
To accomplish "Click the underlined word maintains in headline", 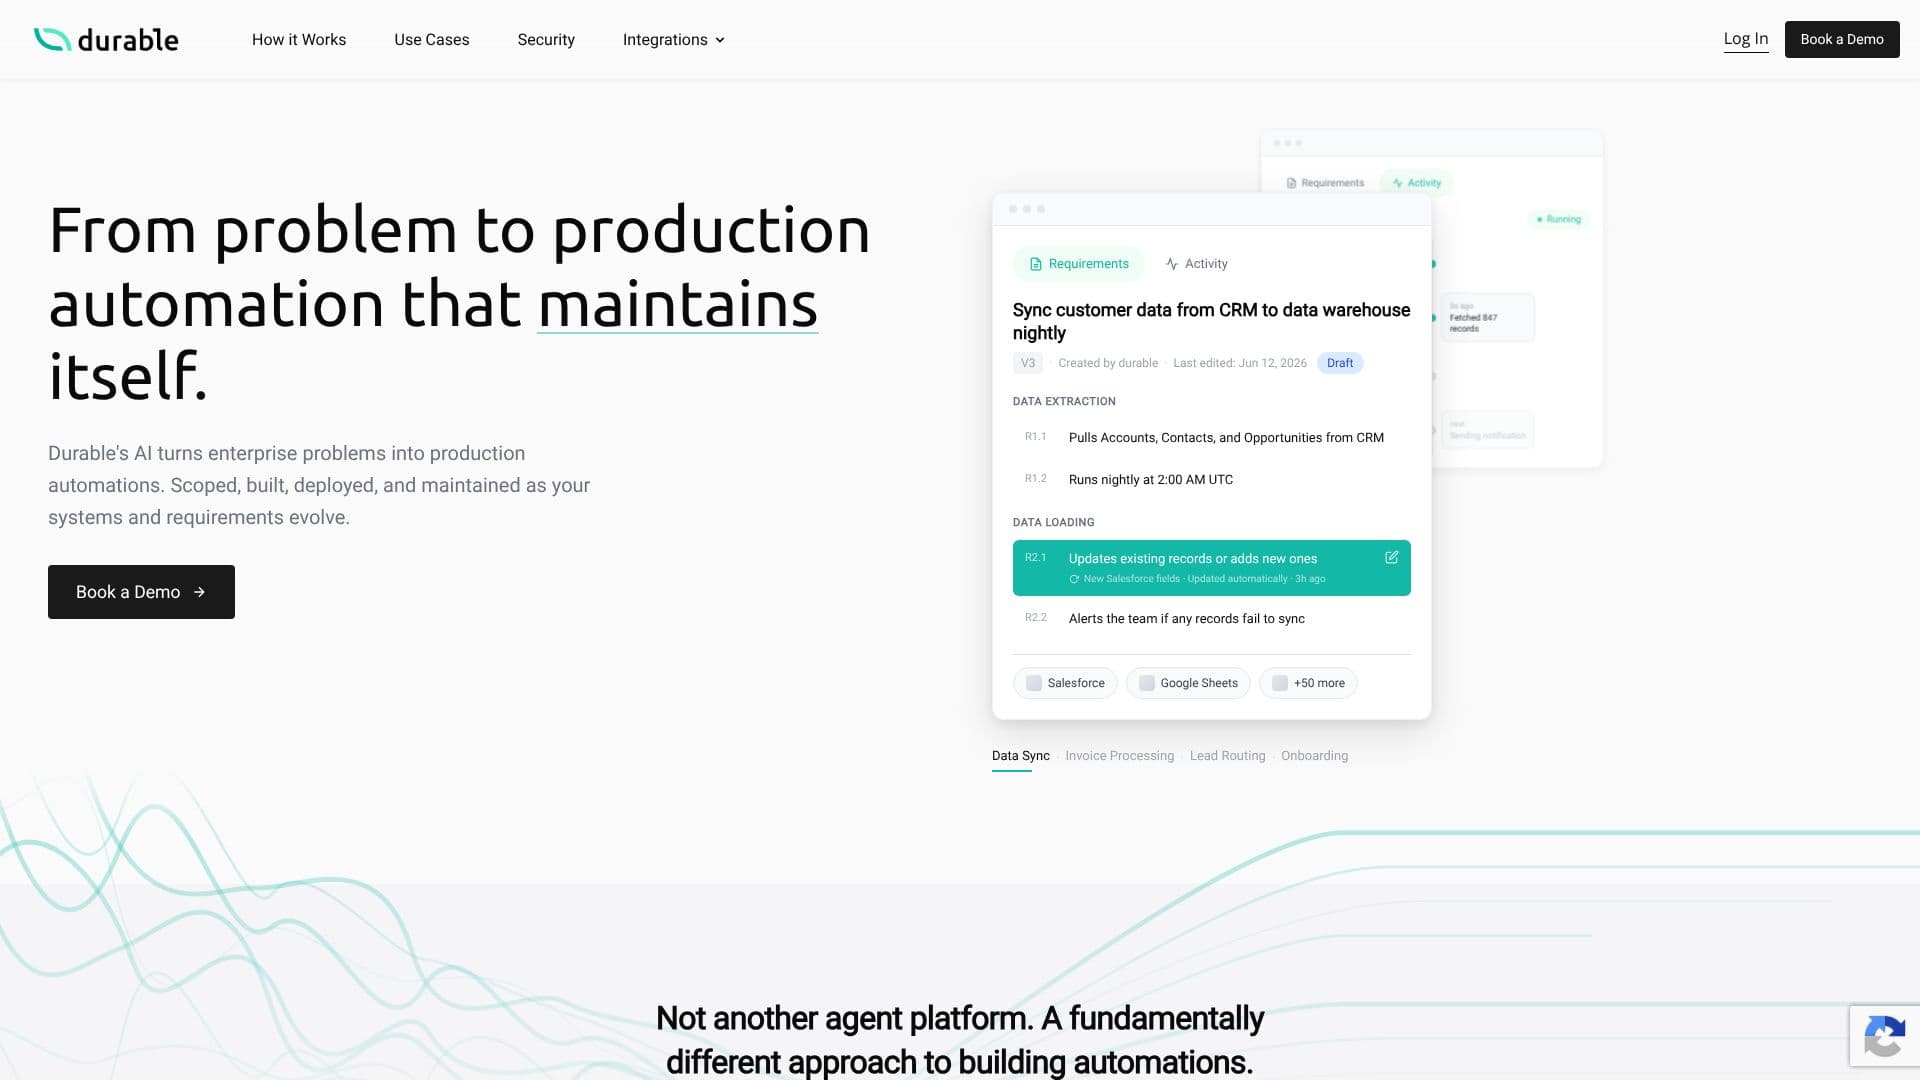I will point(678,304).
